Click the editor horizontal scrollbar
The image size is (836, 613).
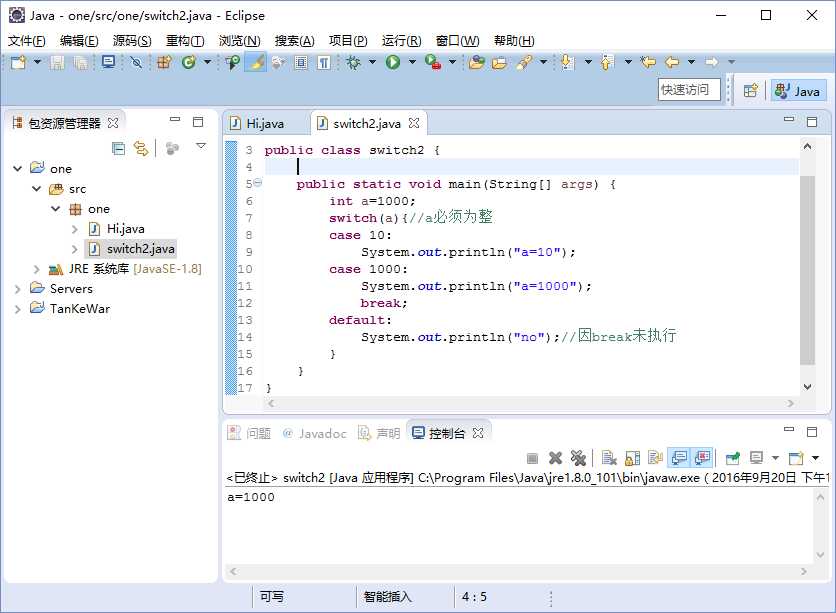point(530,404)
